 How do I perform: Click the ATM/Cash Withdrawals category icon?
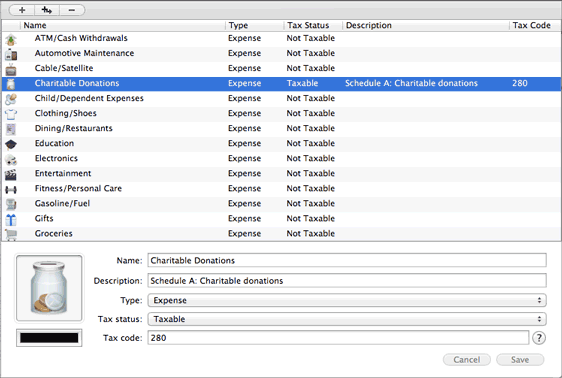[x=11, y=39]
